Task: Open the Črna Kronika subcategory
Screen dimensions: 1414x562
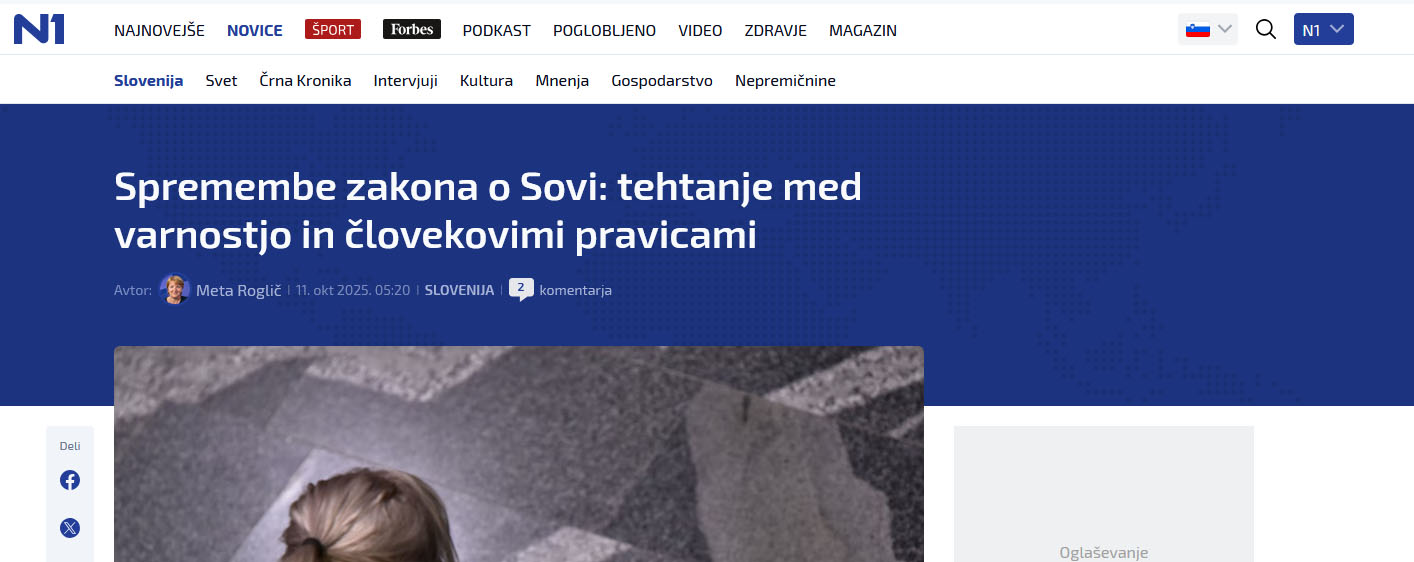Action: pos(305,81)
